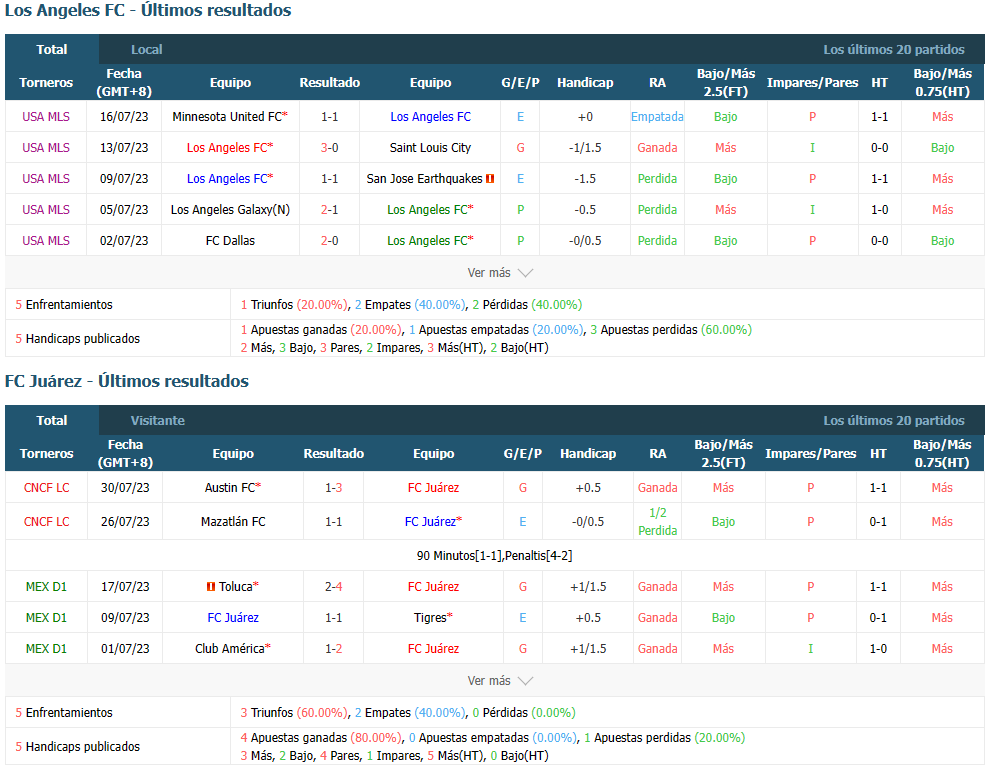Click handicap '-1/1.5' in Saint Louis City row

point(585,147)
